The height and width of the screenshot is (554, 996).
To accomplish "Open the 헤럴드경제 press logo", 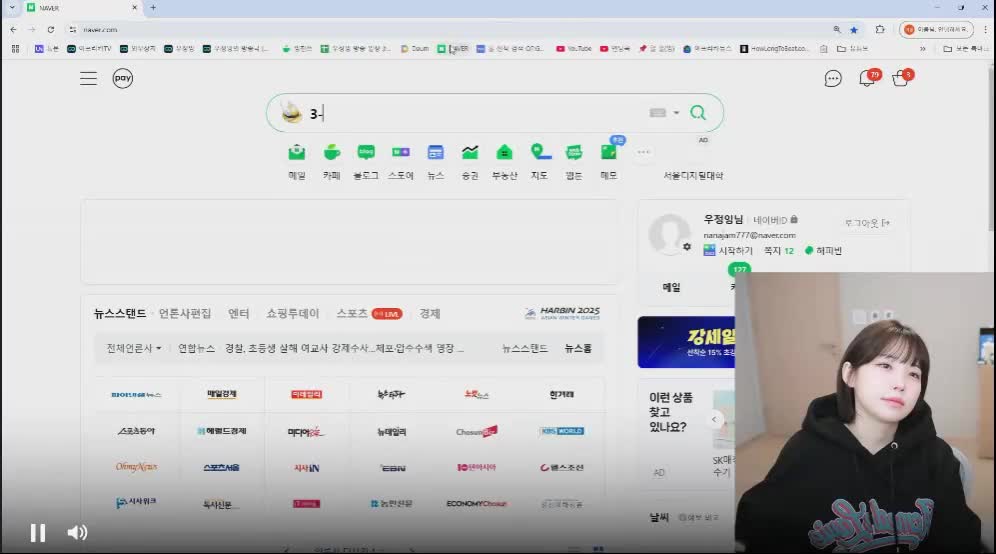I will pyautogui.click(x=222, y=431).
